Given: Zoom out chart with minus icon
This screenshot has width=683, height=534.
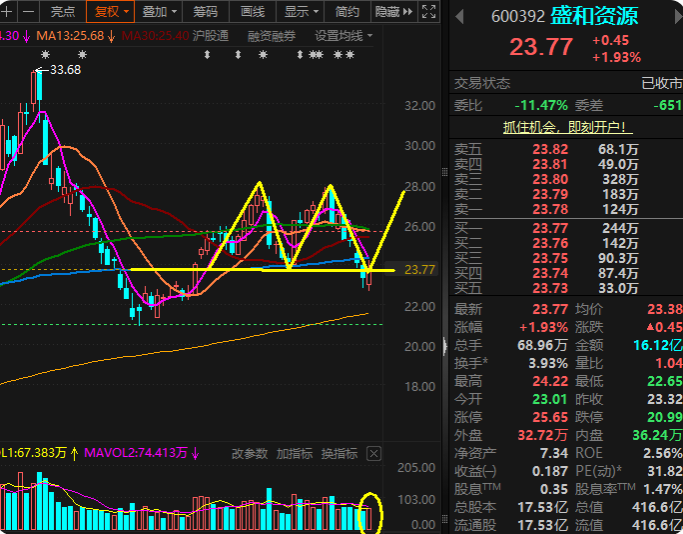Looking at the screenshot, I should (28, 11).
